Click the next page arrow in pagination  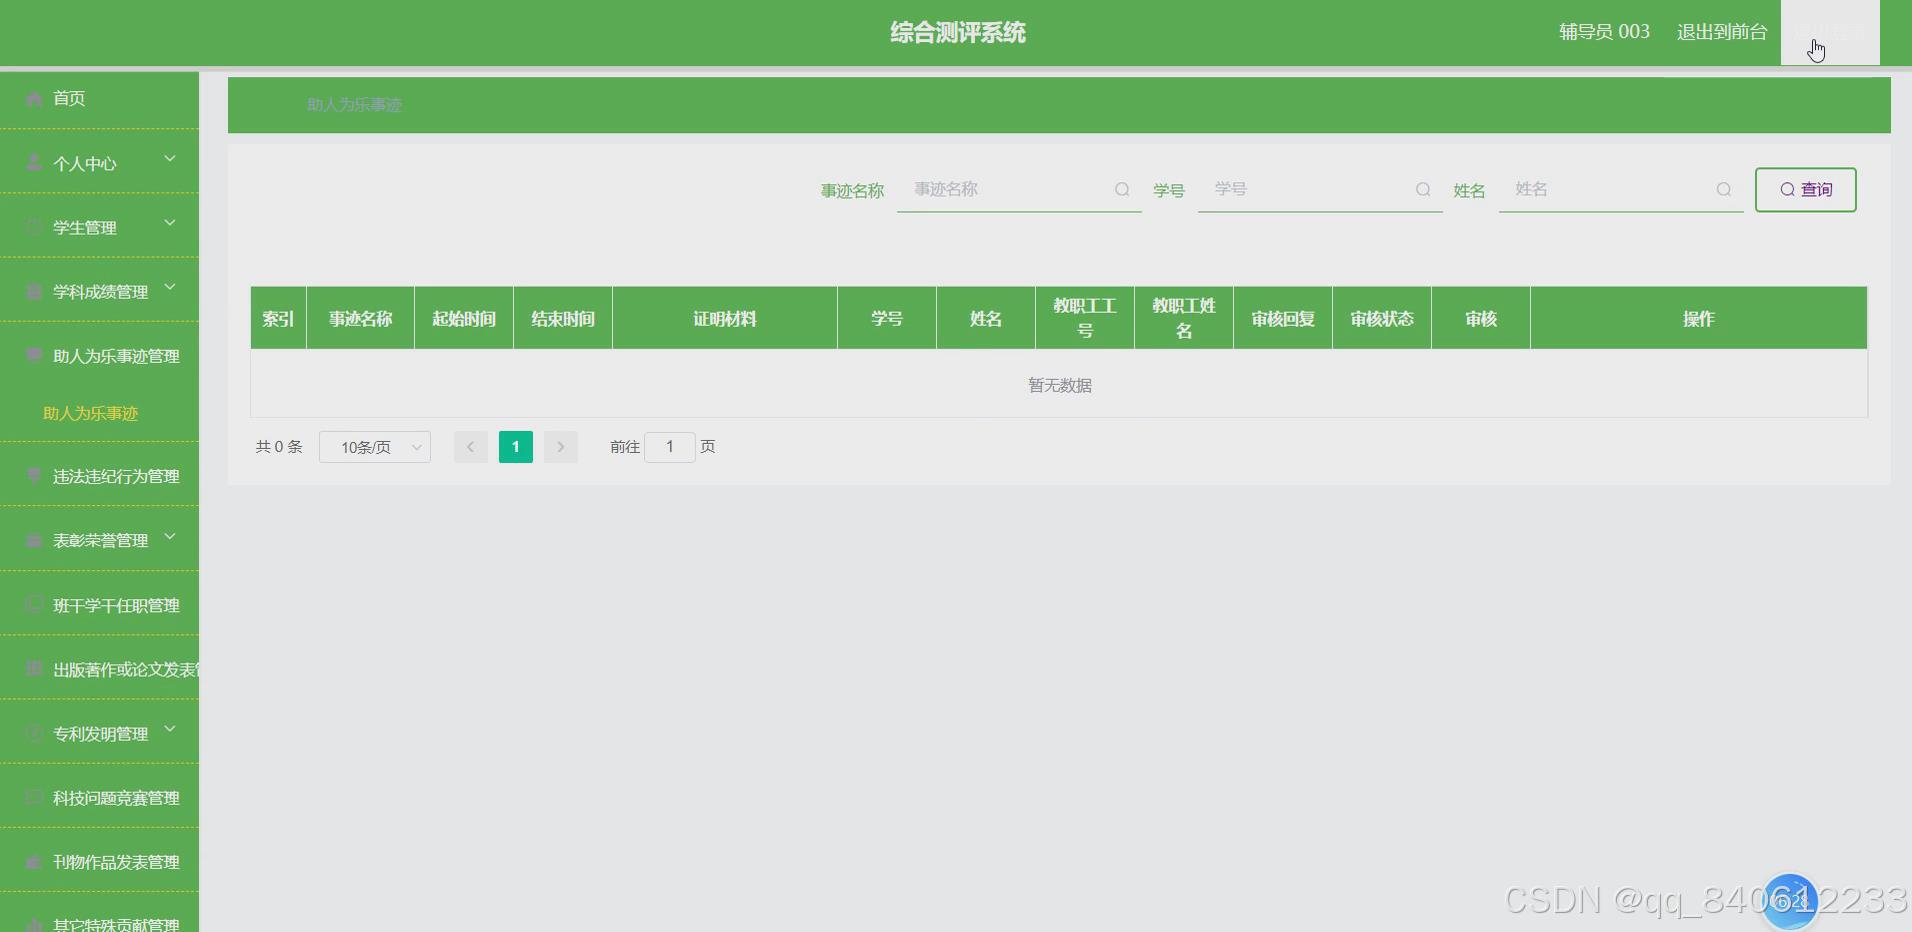click(x=560, y=447)
